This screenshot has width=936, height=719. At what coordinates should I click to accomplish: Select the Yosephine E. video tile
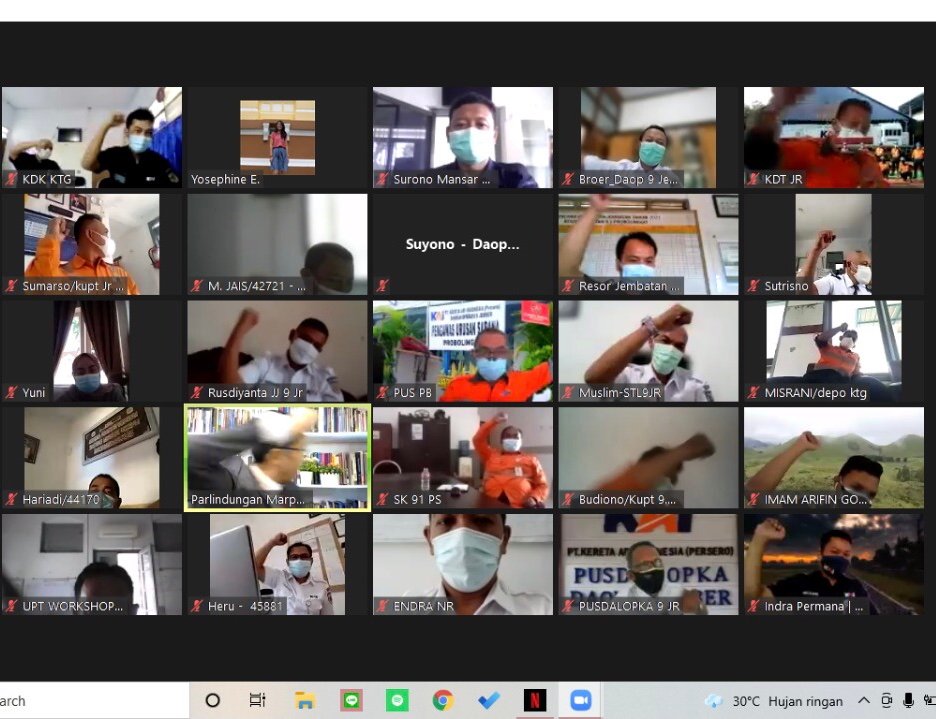click(x=277, y=137)
